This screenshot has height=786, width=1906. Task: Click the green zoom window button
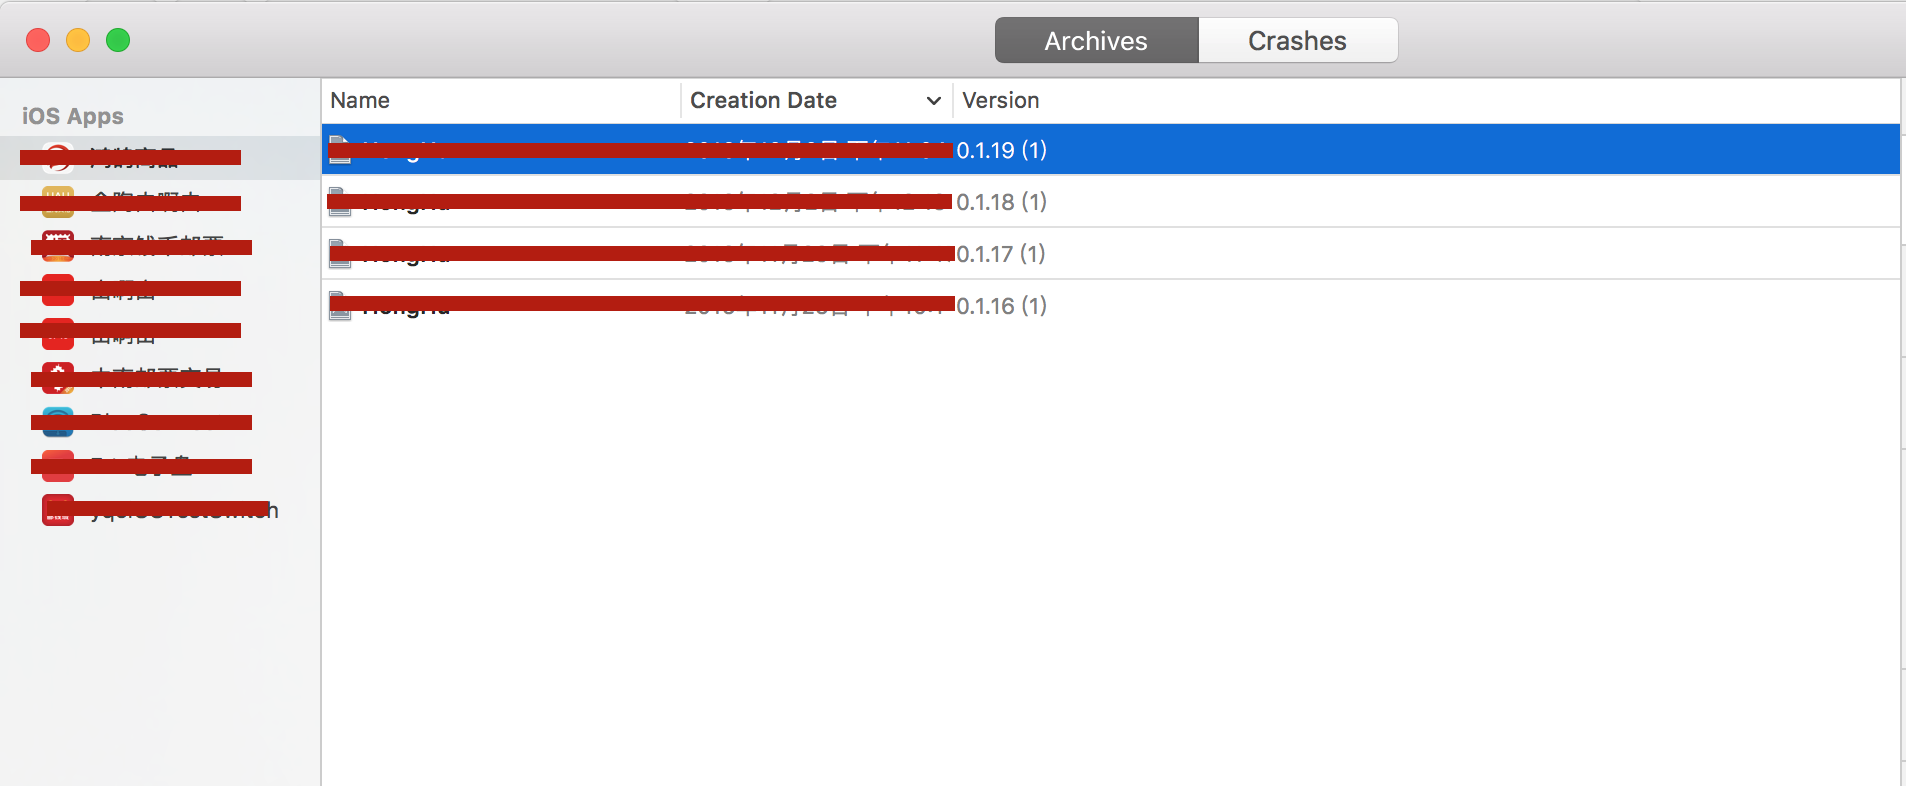click(118, 40)
